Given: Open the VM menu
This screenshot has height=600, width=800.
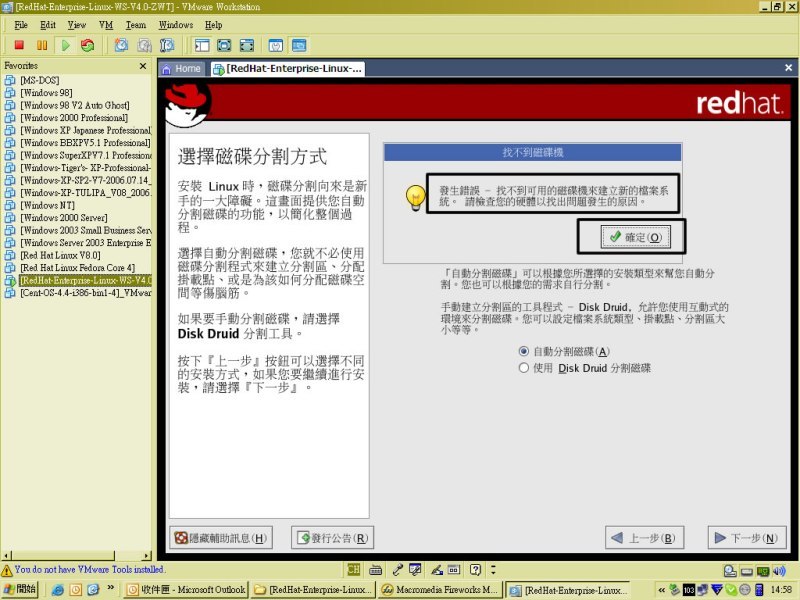Looking at the screenshot, I should coord(106,24).
